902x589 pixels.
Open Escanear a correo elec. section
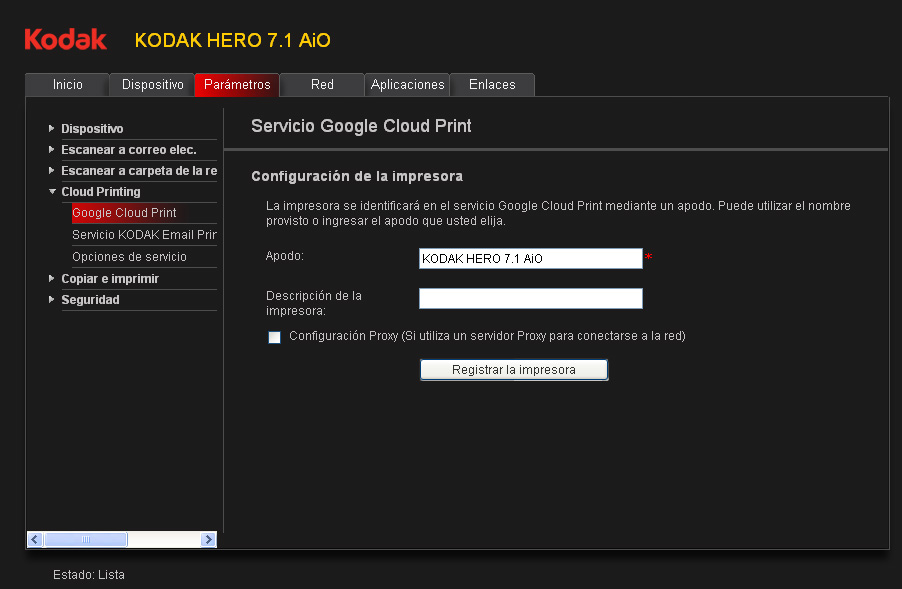129,150
